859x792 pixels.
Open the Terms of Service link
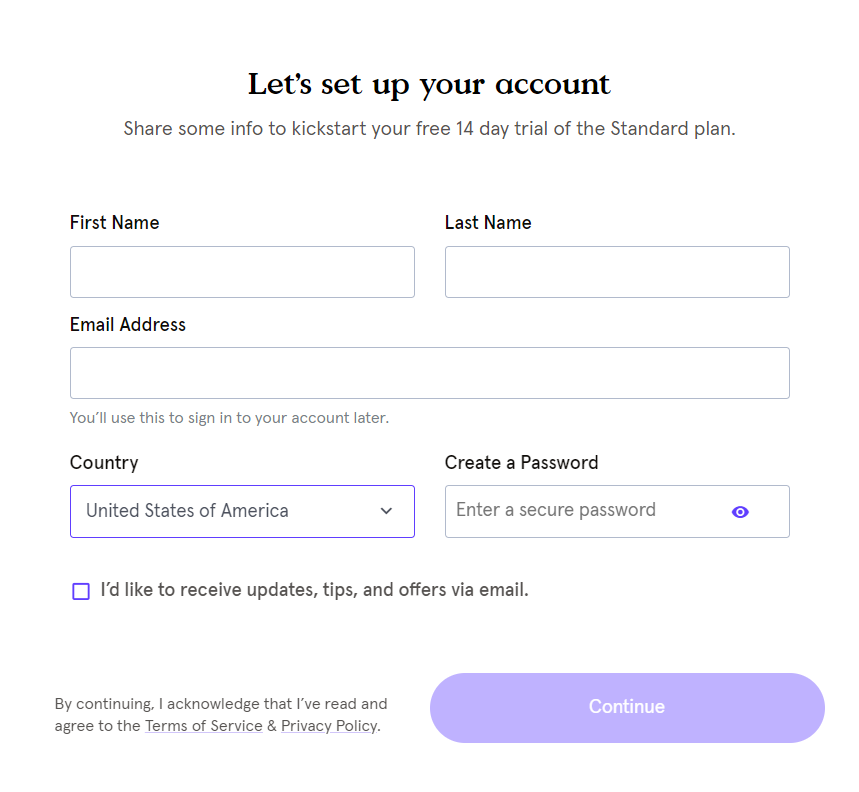tap(203, 726)
